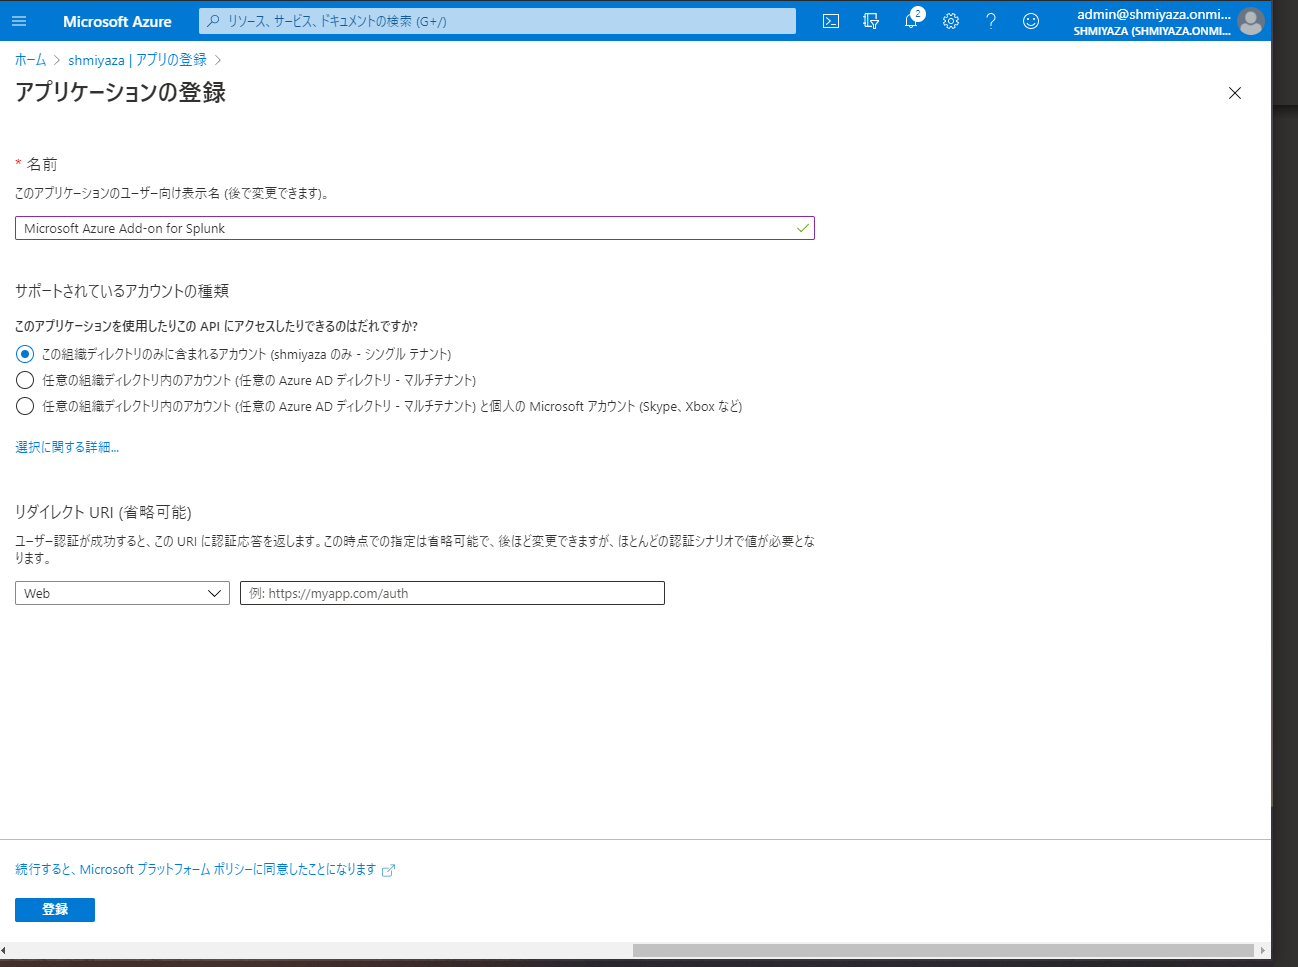Expand the breadcrumb arrow after アプリの登録
Viewport: 1298px width, 967px height.
coord(219,60)
